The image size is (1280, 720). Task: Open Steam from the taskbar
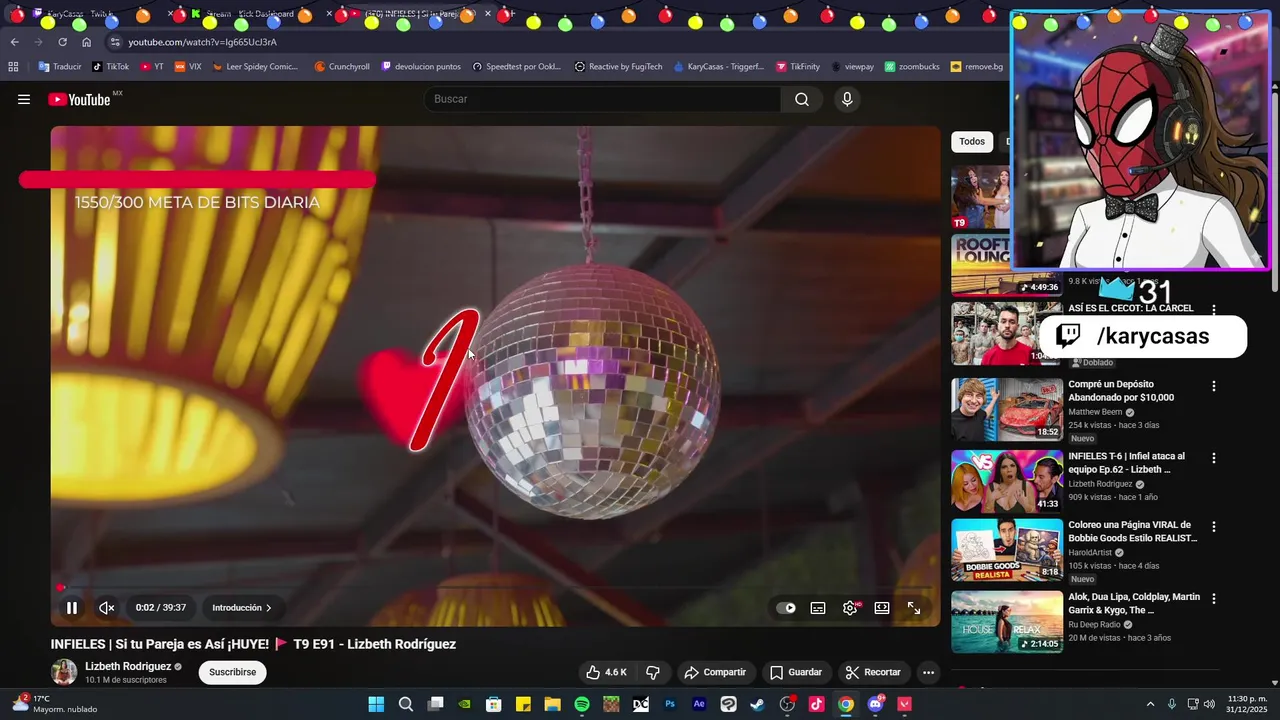point(758,704)
